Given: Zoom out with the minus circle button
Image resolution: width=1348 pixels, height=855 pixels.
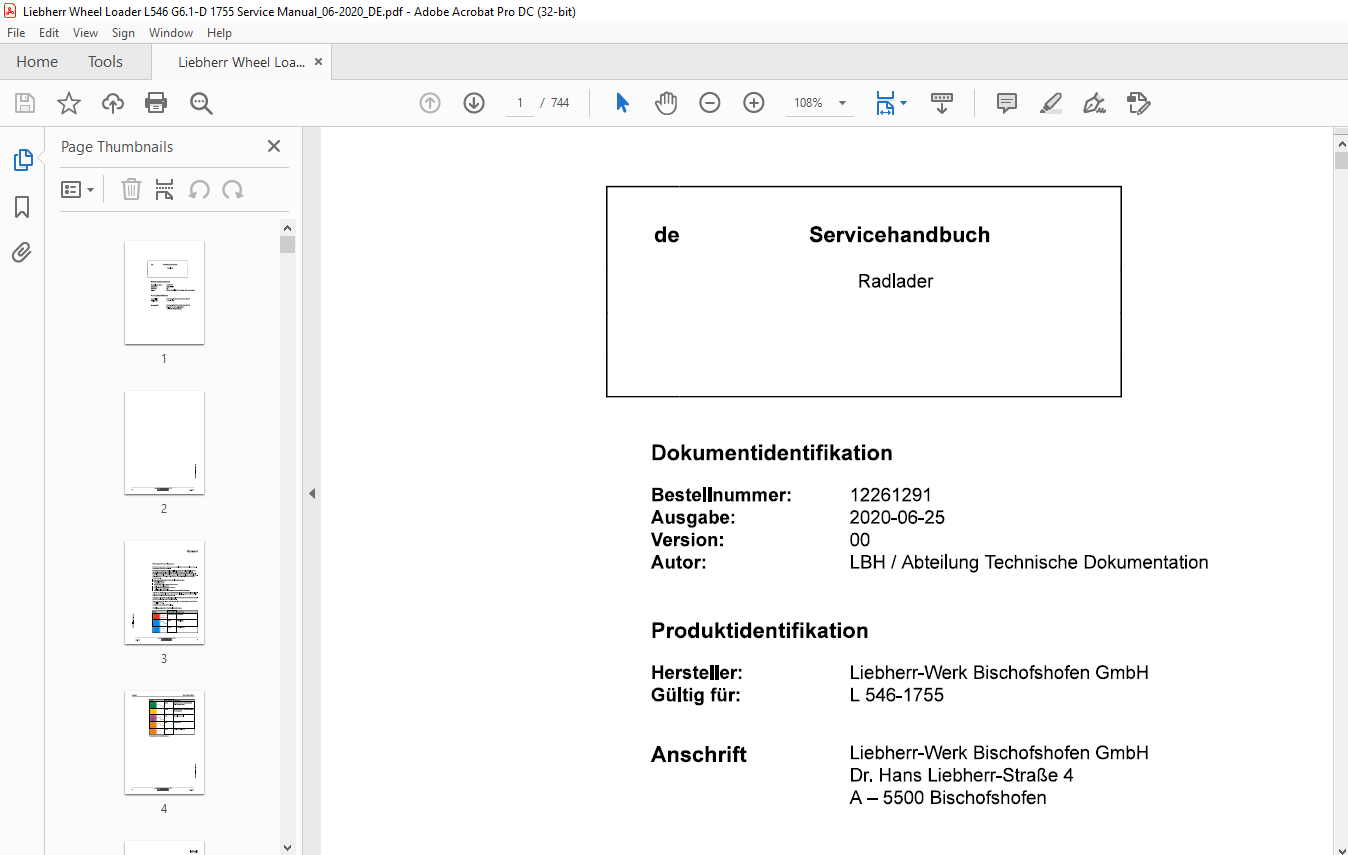Looking at the screenshot, I should pos(710,103).
